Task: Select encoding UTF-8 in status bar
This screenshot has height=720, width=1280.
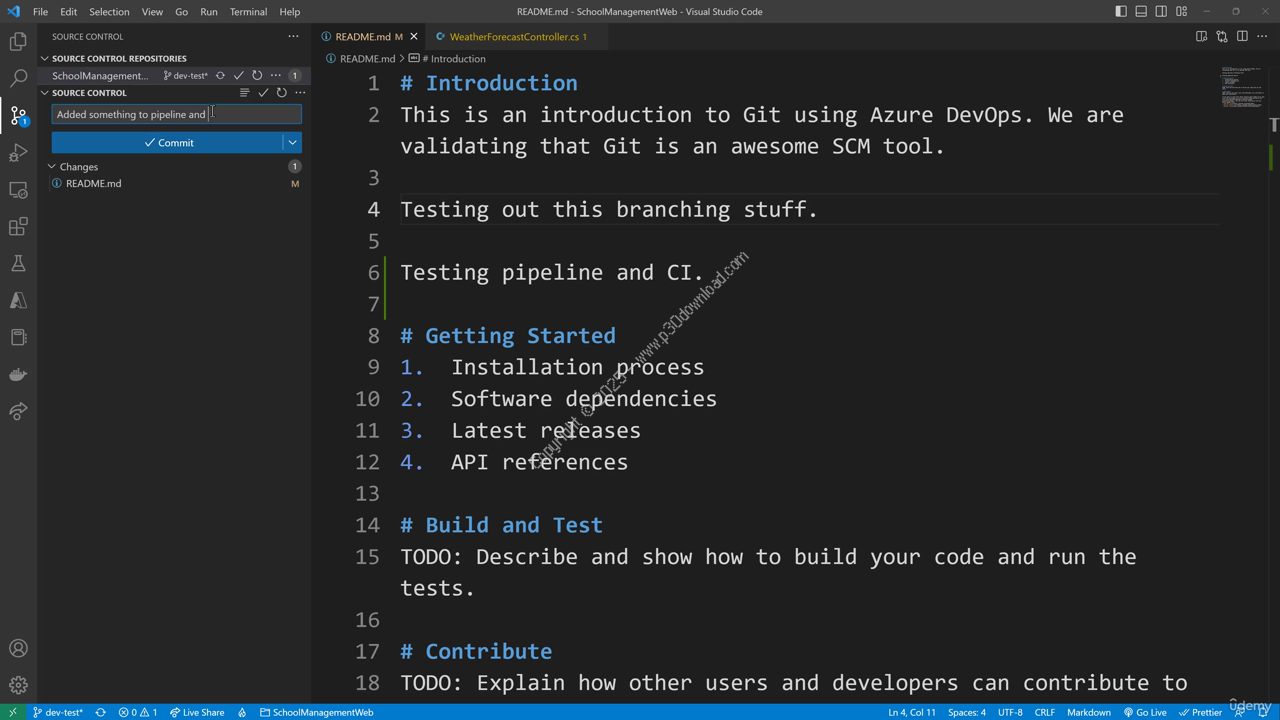Action: pos(1010,712)
